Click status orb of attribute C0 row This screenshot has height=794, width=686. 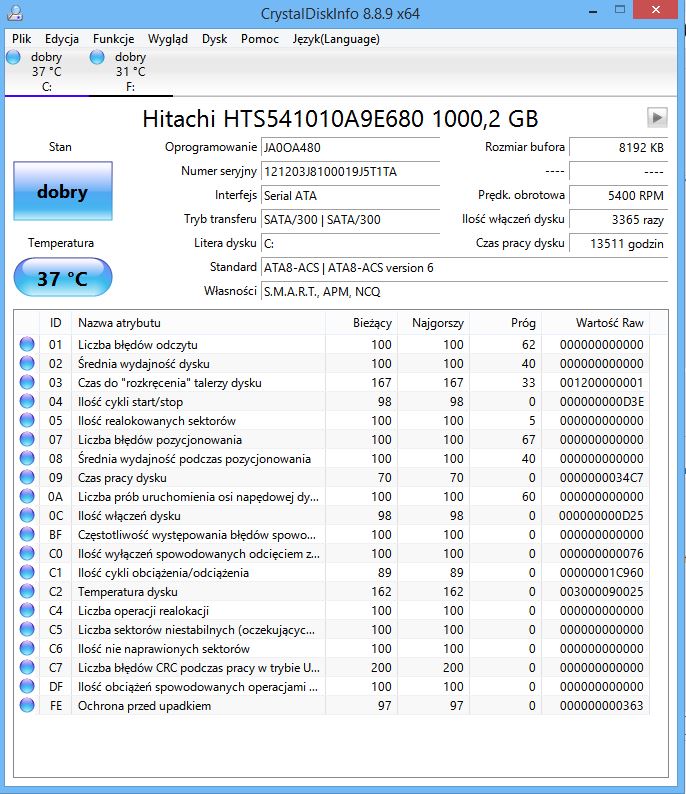(27, 553)
